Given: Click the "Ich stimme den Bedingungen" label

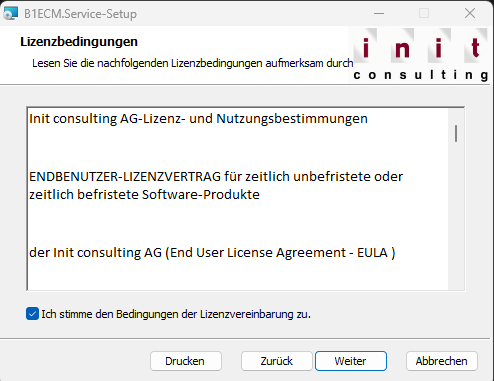Looking at the screenshot, I should click(176, 314).
